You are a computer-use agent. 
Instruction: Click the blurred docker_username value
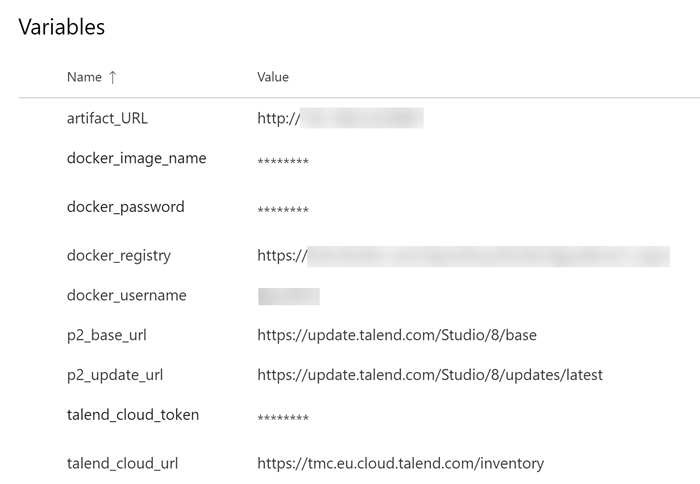point(288,295)
